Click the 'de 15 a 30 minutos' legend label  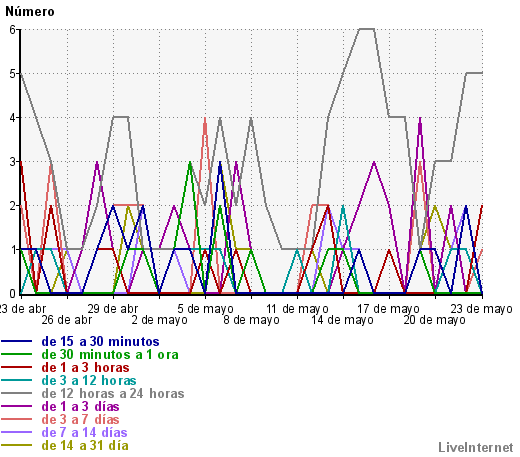(100, 341)
